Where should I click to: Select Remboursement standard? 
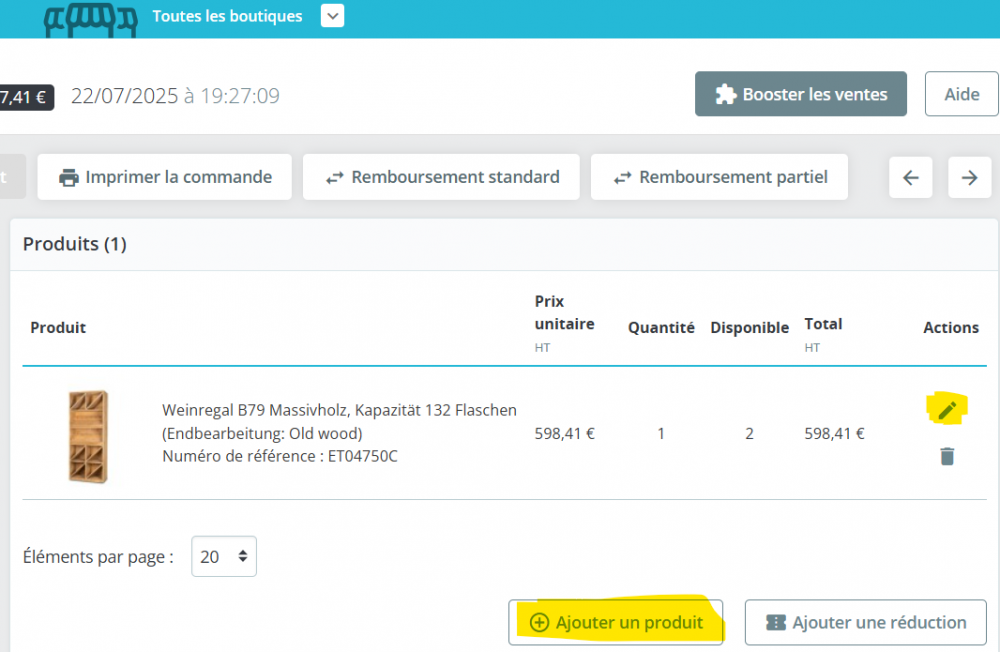click(x=441, y=177)
